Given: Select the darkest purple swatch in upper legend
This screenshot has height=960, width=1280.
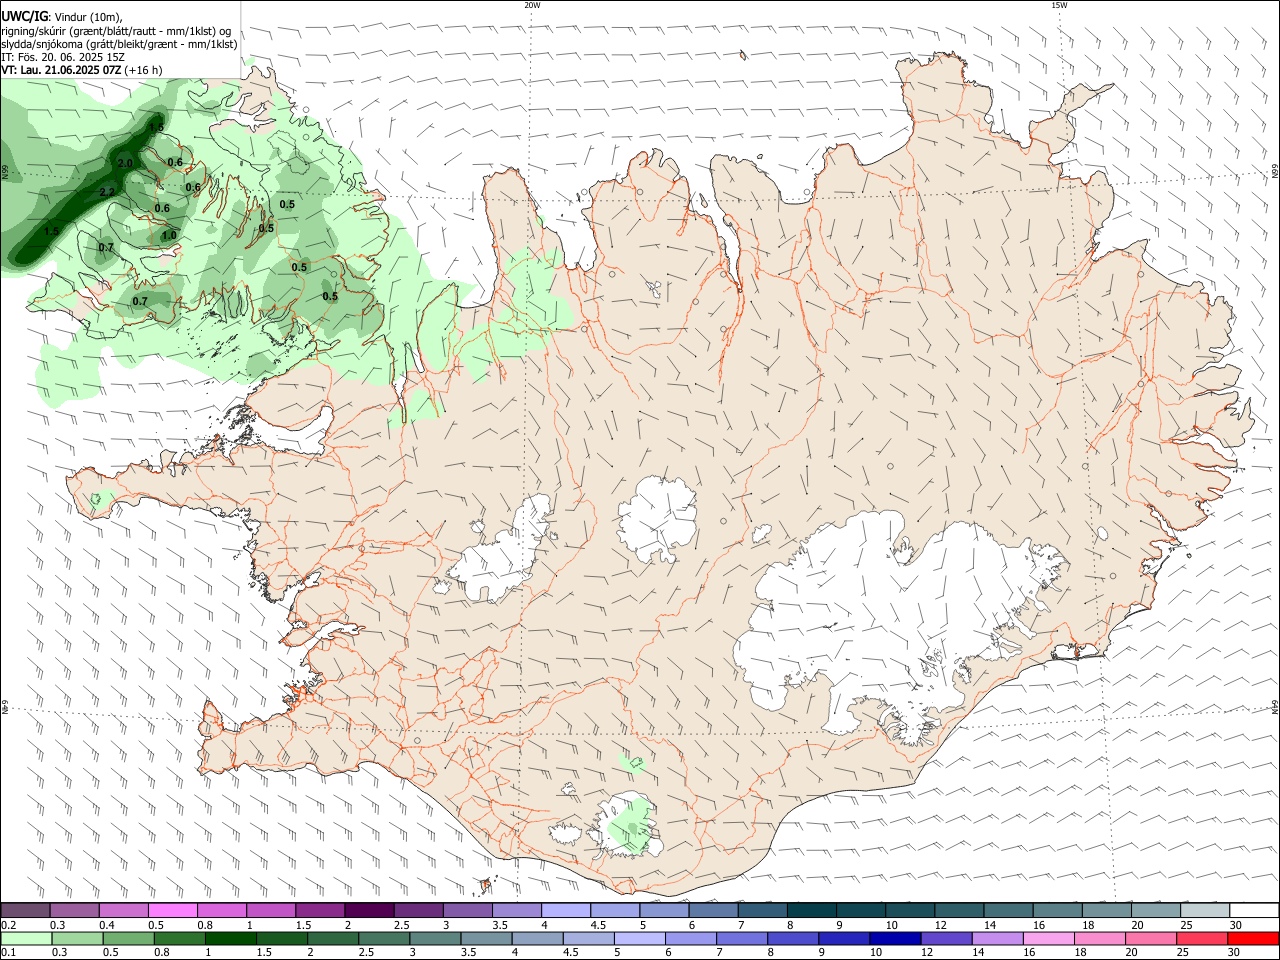Looking at the screenshot, I should point(368,911).
